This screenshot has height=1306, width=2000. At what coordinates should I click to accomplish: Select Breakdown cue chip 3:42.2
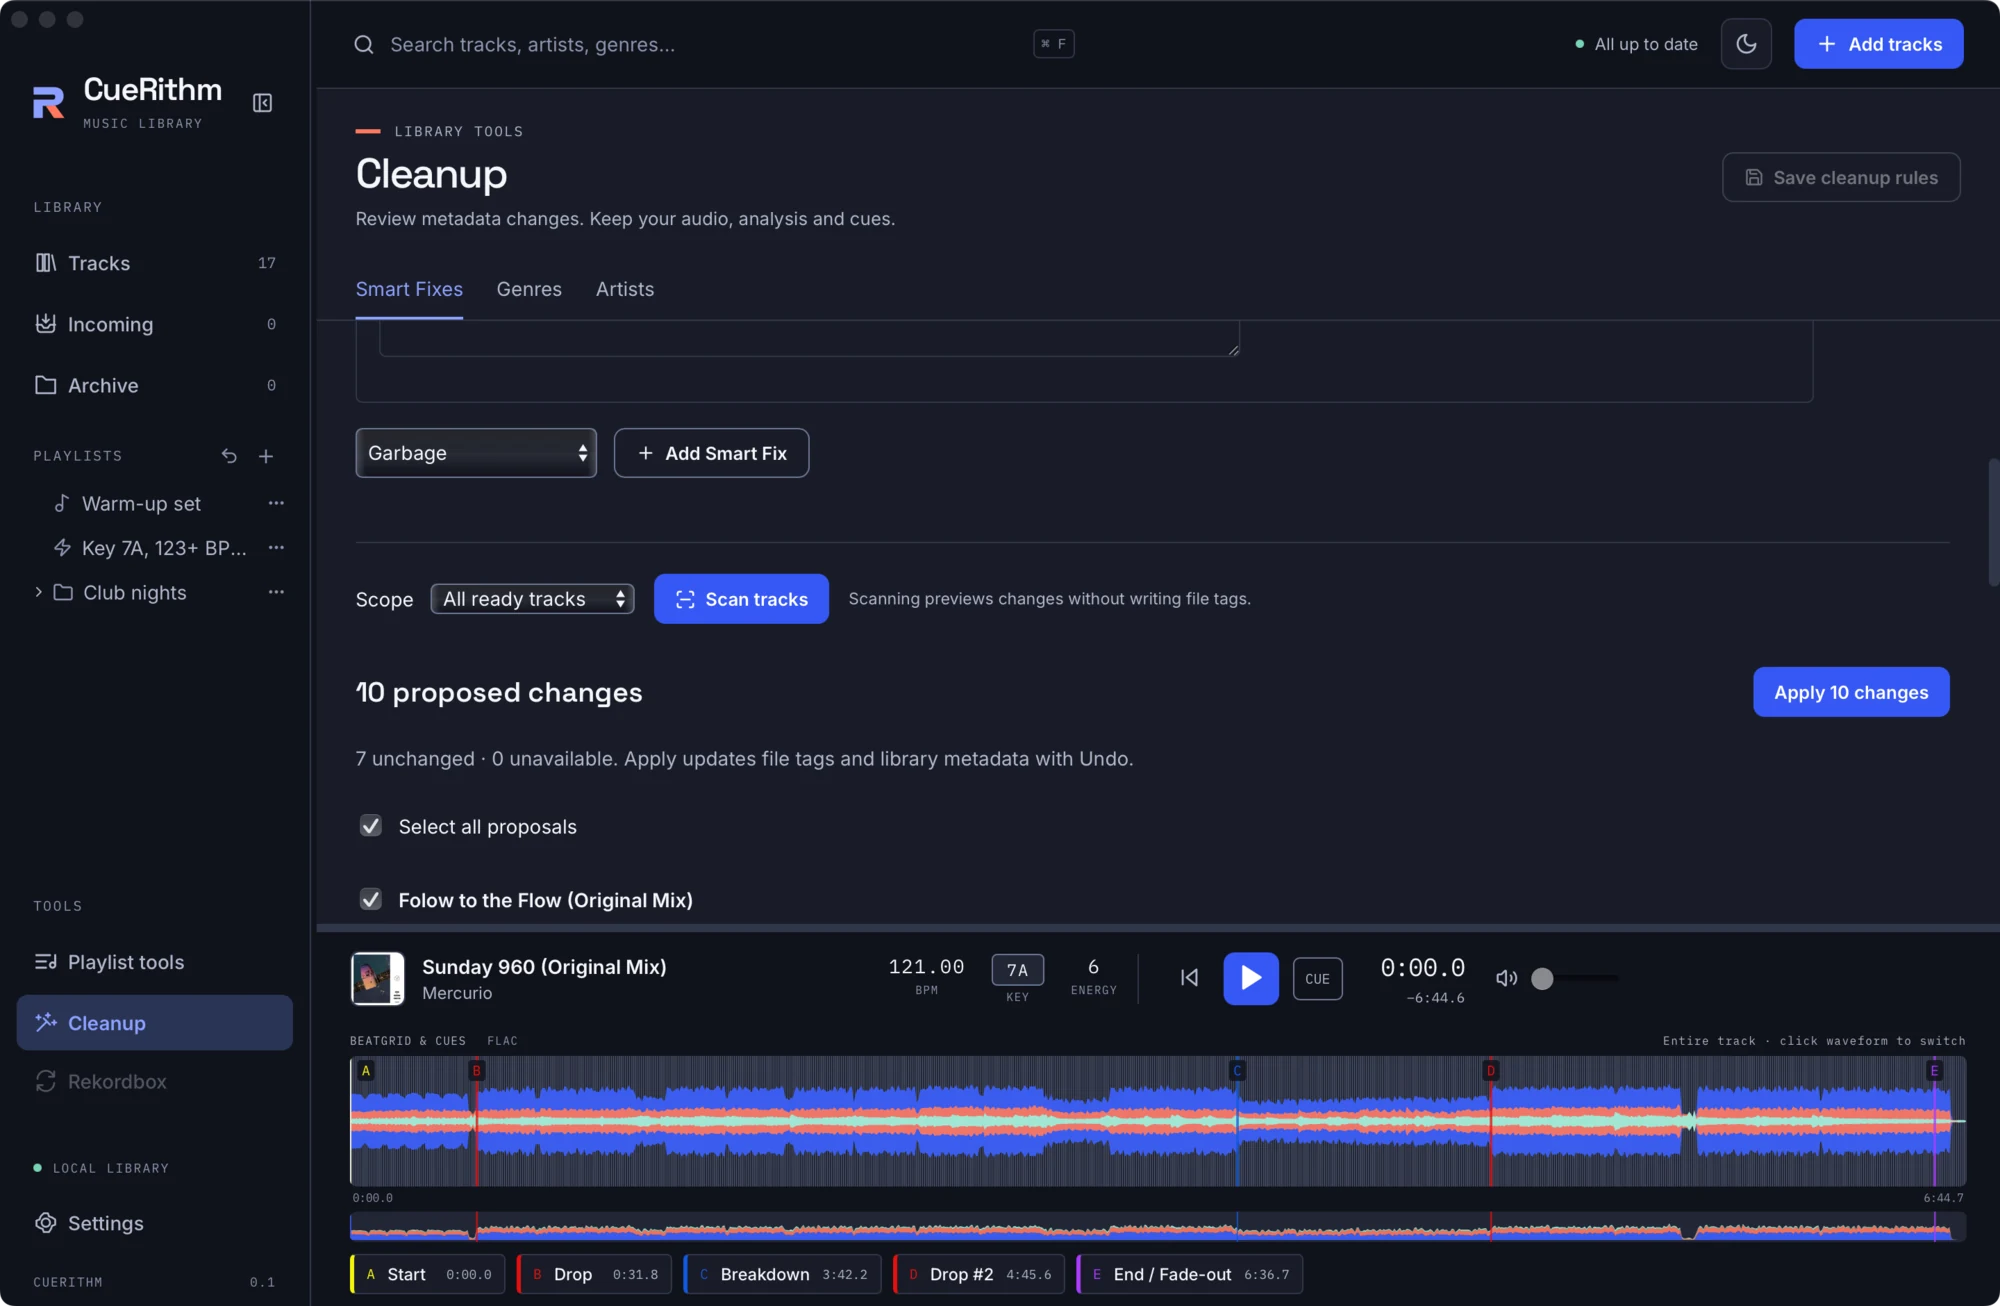(782, 1274)
